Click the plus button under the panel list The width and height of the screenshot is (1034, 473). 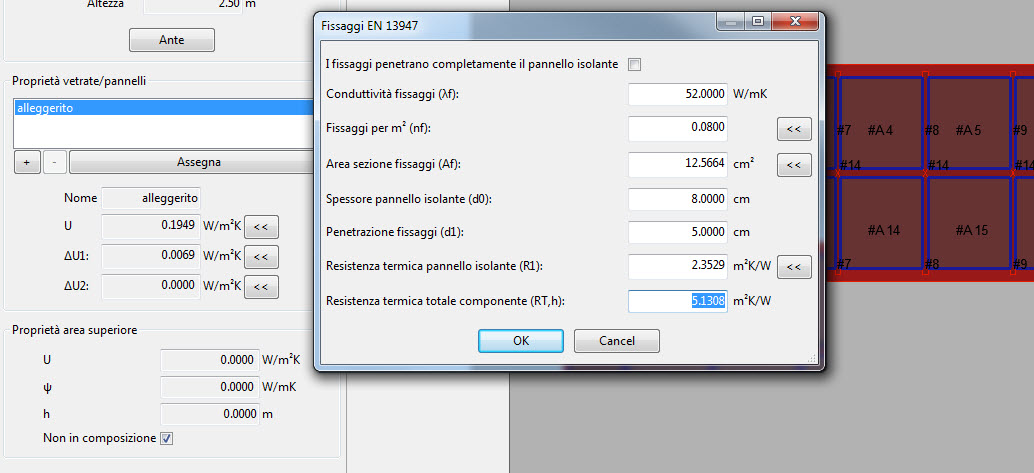(x=27, y=162)
